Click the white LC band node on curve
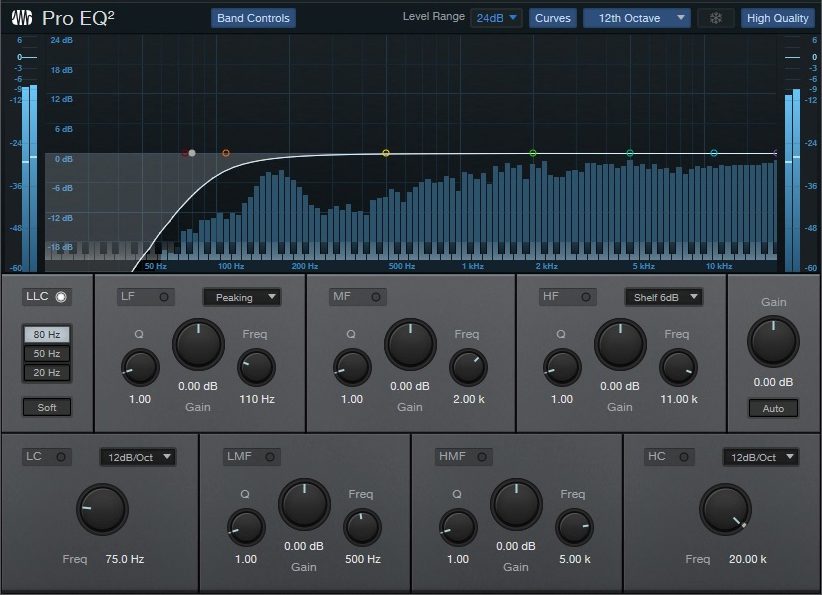This screenshot has width=822, height=595. click(x=192, y=154)
